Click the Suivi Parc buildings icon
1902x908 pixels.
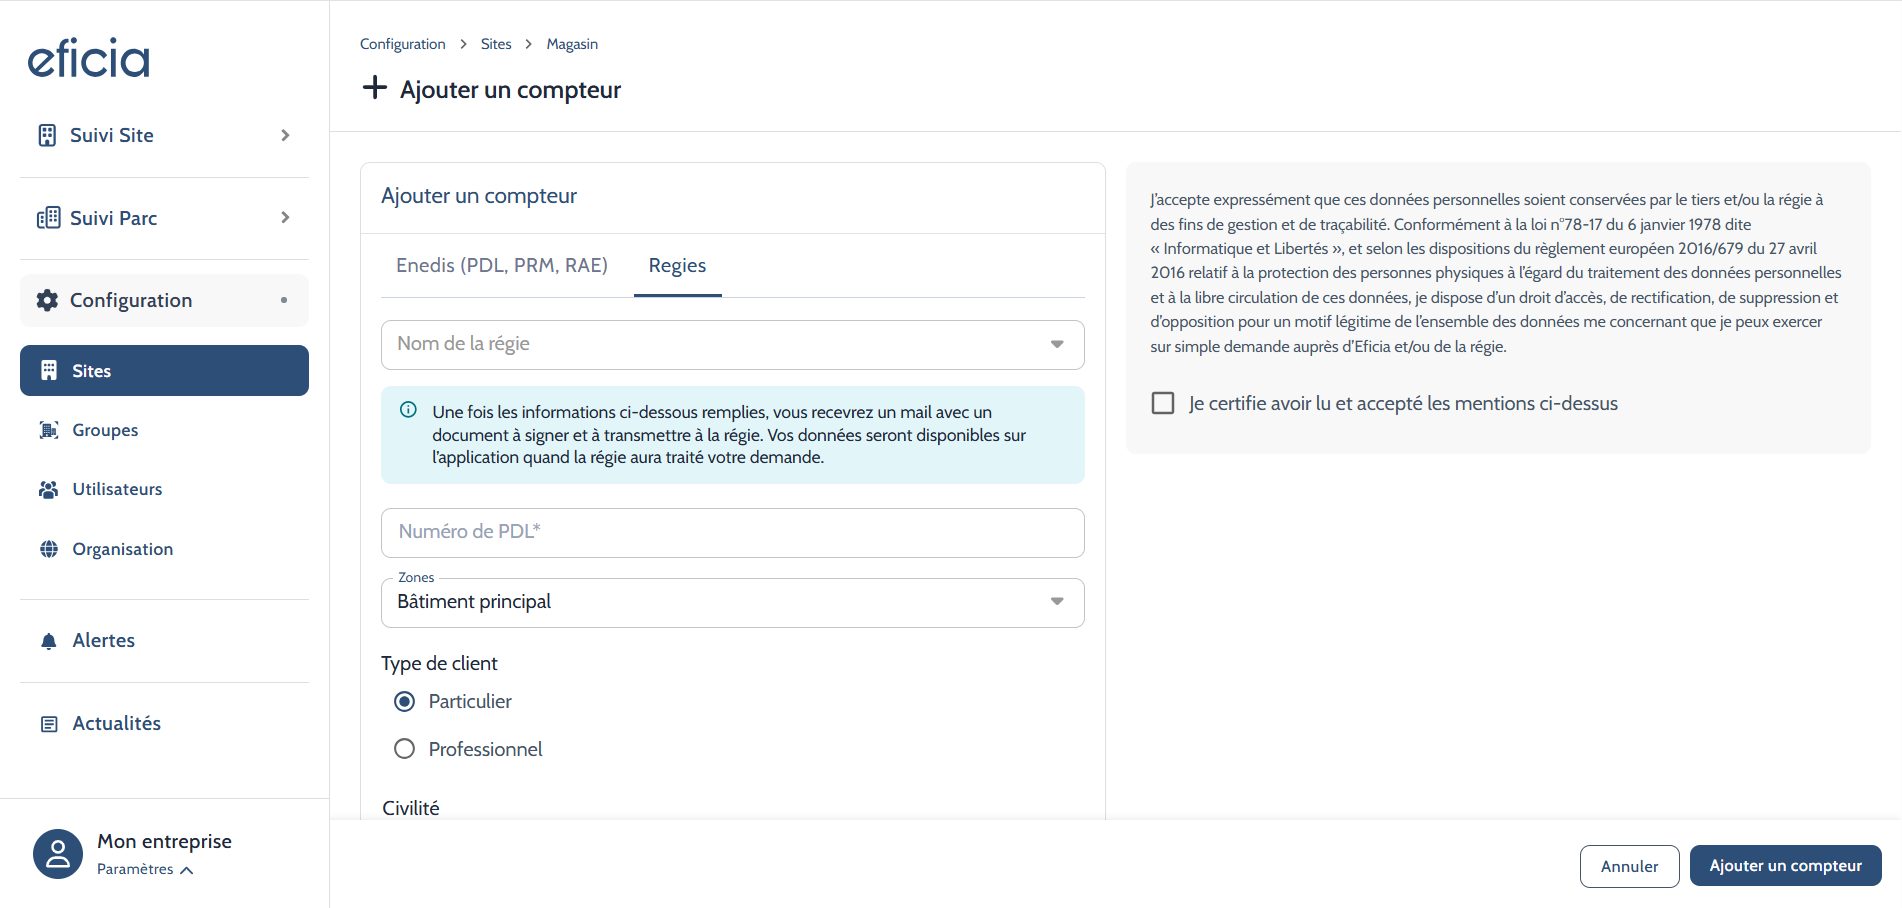[48, 218]
